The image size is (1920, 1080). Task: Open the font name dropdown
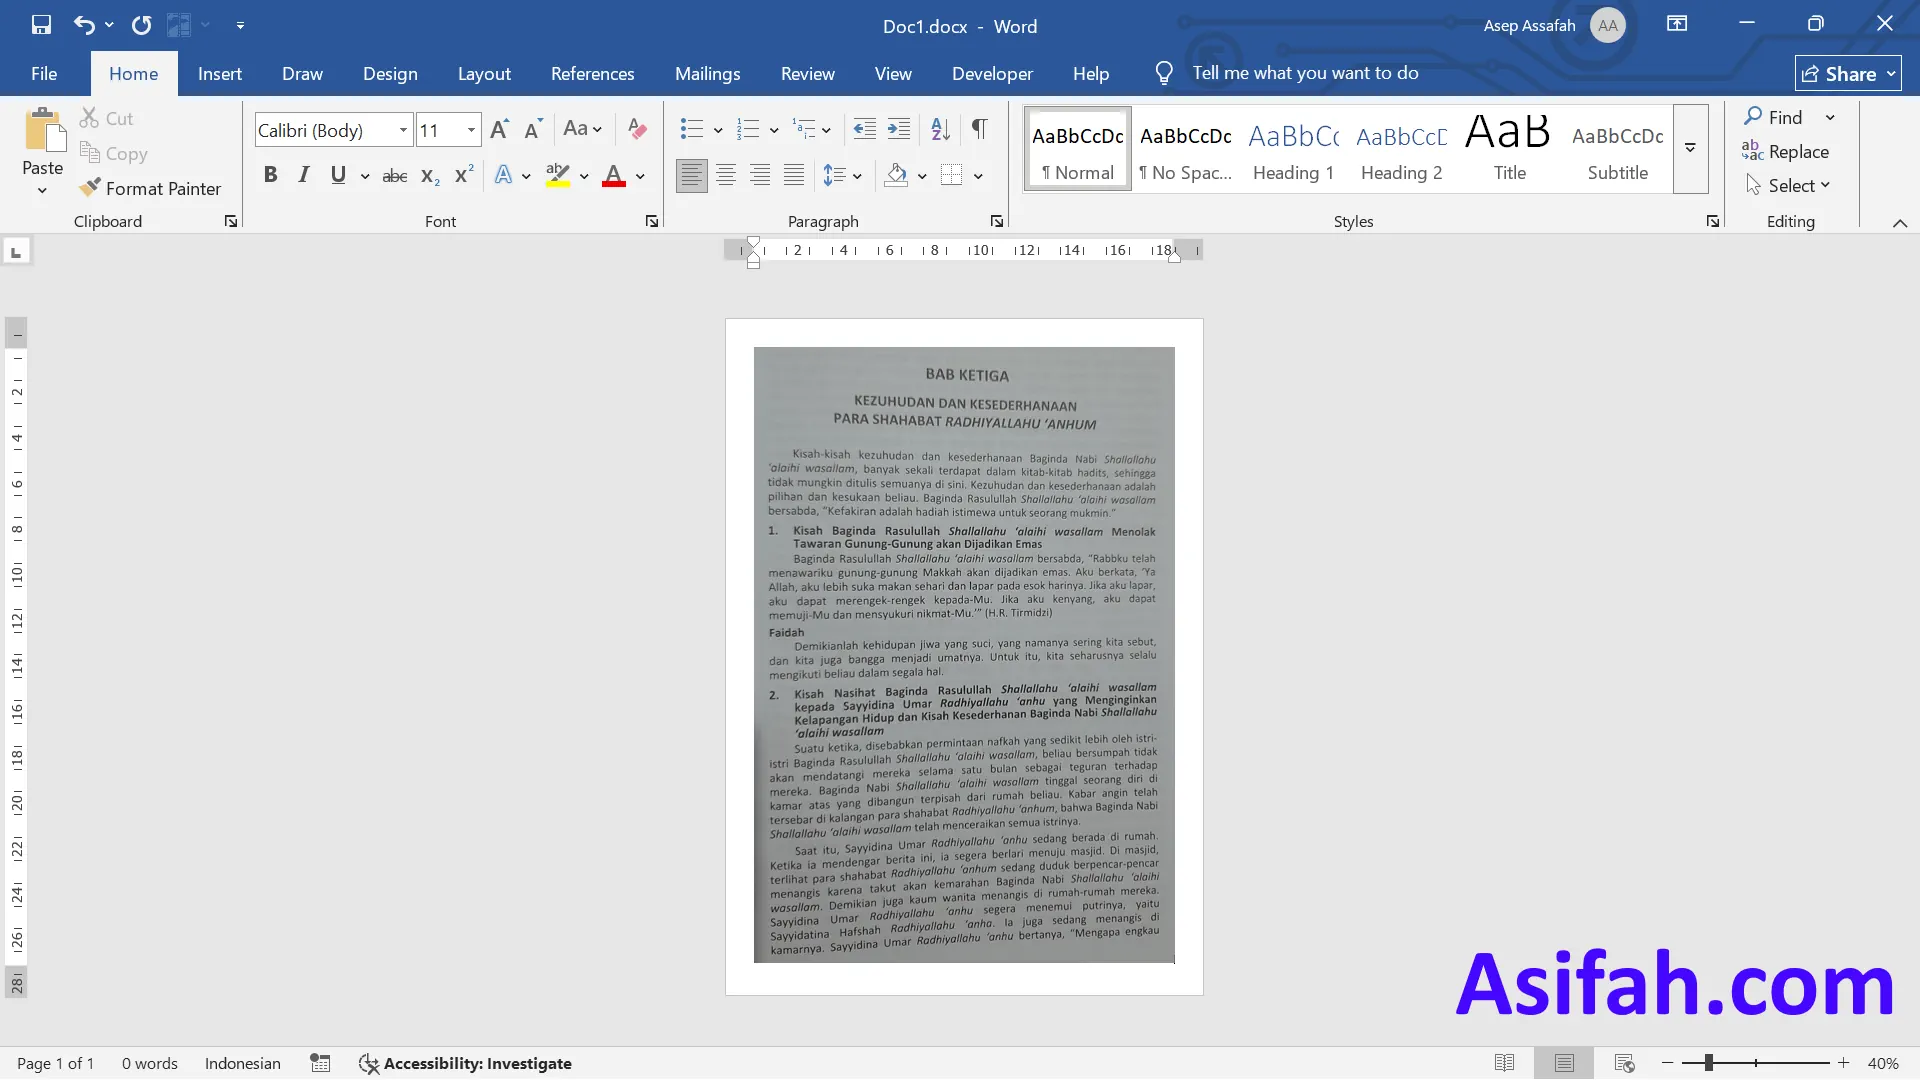(403, 130)
